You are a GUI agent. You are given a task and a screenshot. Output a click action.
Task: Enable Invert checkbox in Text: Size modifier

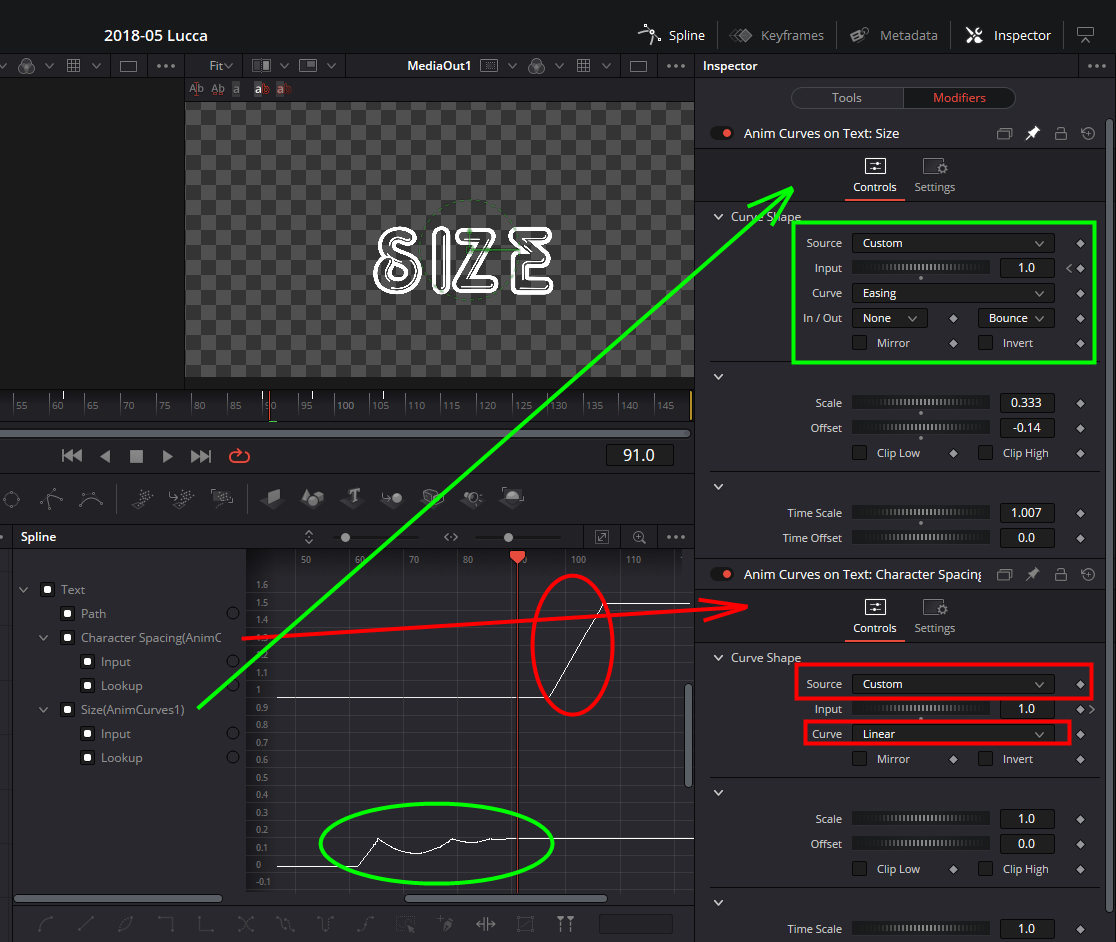(986, 343)
